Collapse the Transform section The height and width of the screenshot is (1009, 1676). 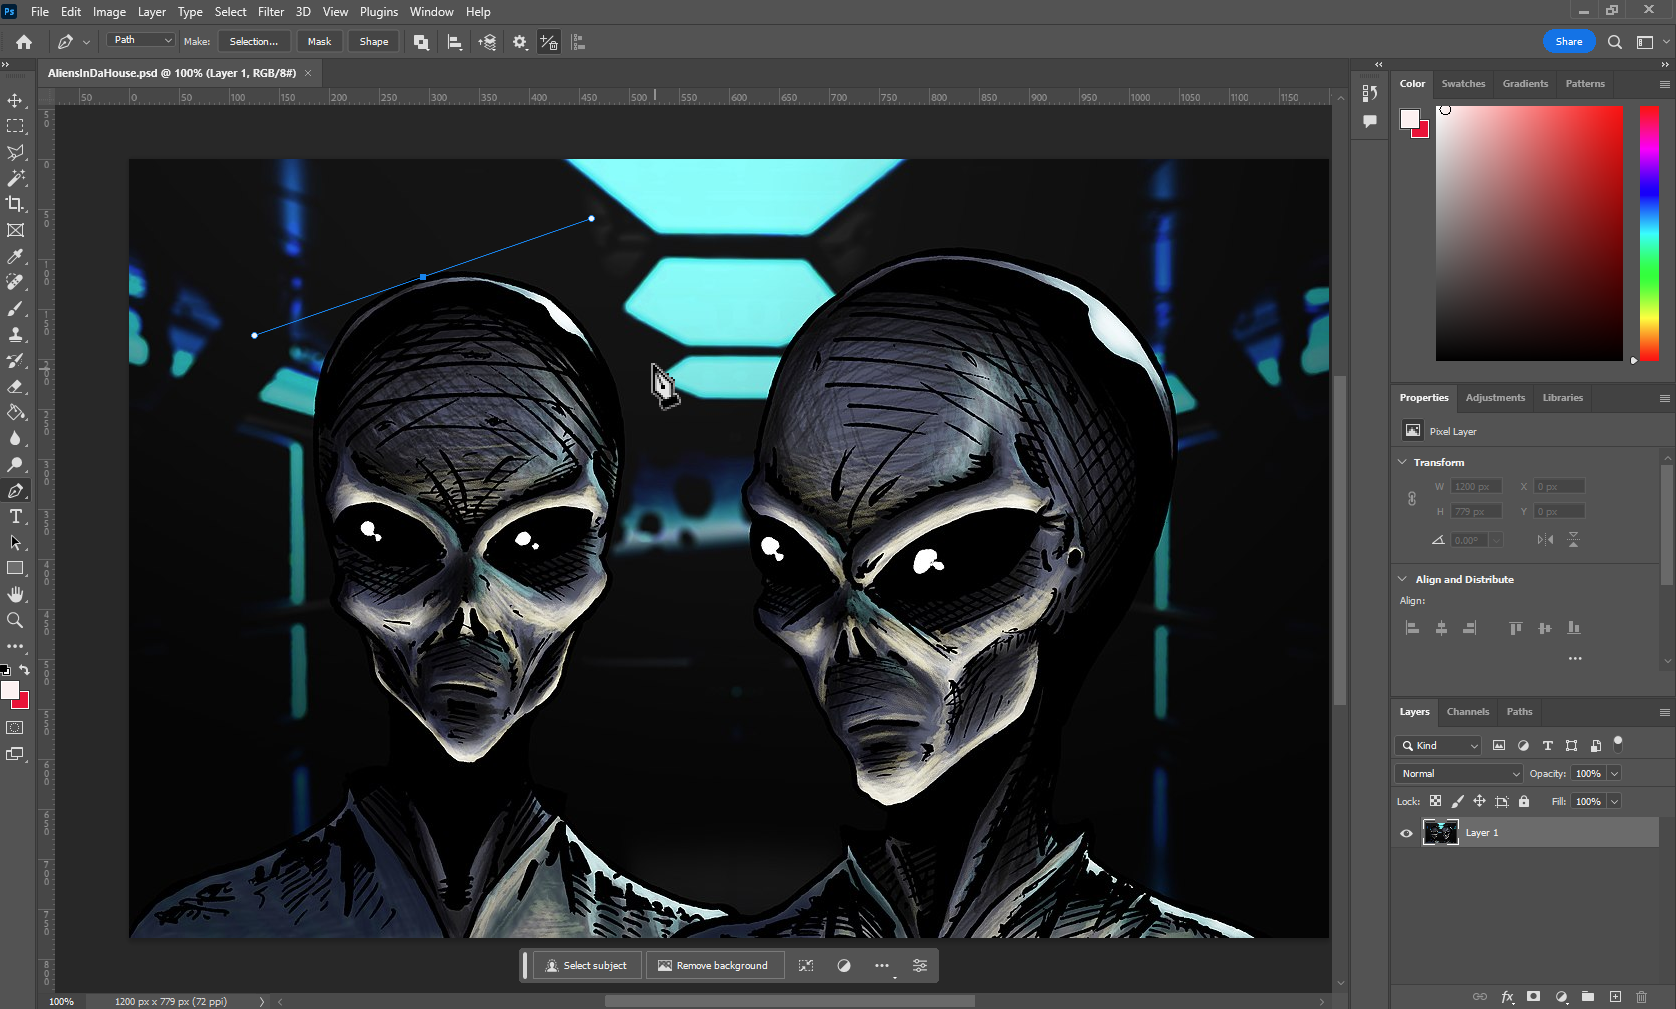(1402, 462)
